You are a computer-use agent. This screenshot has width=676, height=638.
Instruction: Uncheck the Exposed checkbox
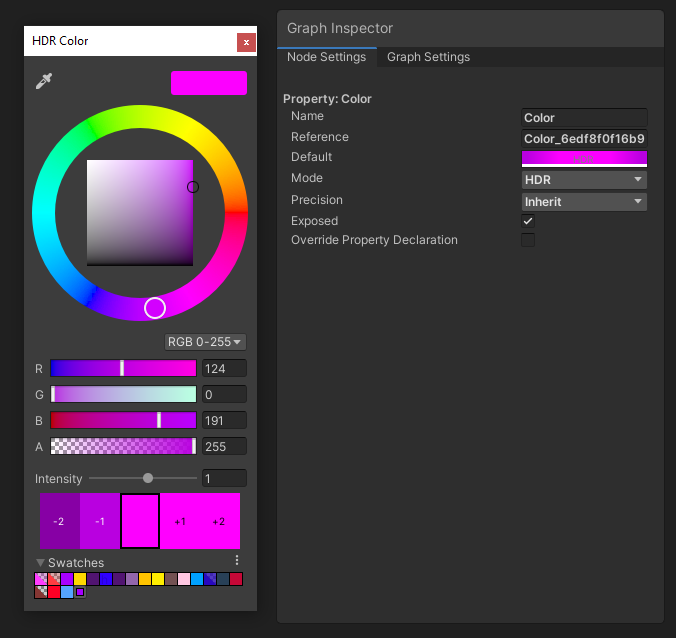pos(528,221)
